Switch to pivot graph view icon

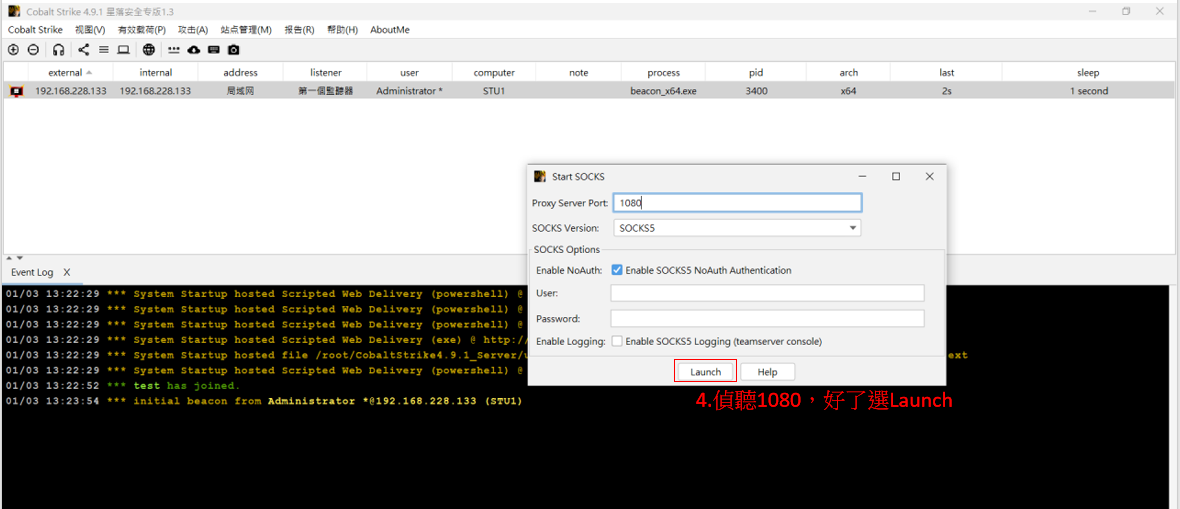tap(84, 50)
